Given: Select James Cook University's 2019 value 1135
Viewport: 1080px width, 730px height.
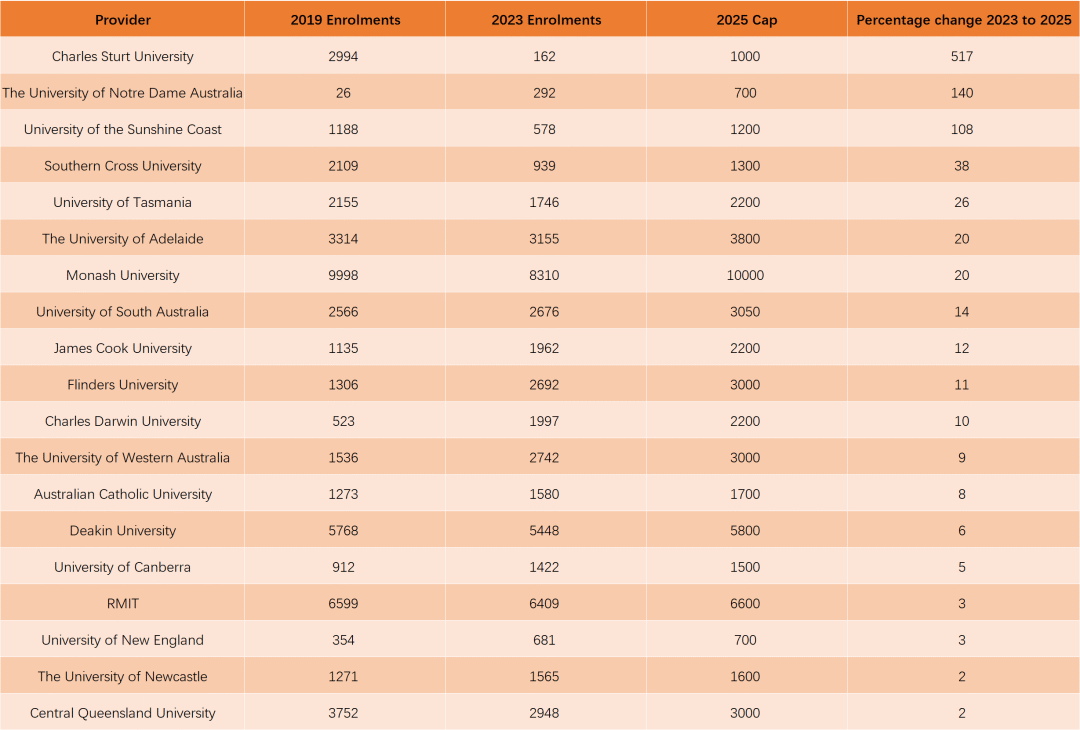Looking at the screenshot, I should click(x=343, y=349).
